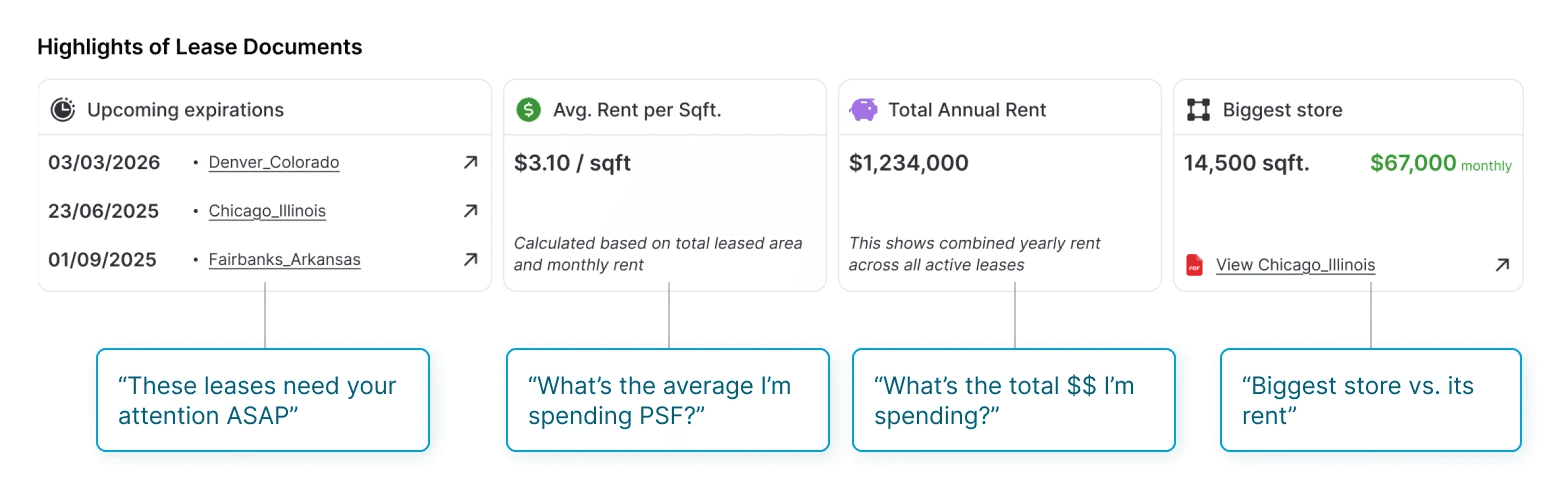
Task: Click the Total Annual Rent card header
Action: coord(967,110)
